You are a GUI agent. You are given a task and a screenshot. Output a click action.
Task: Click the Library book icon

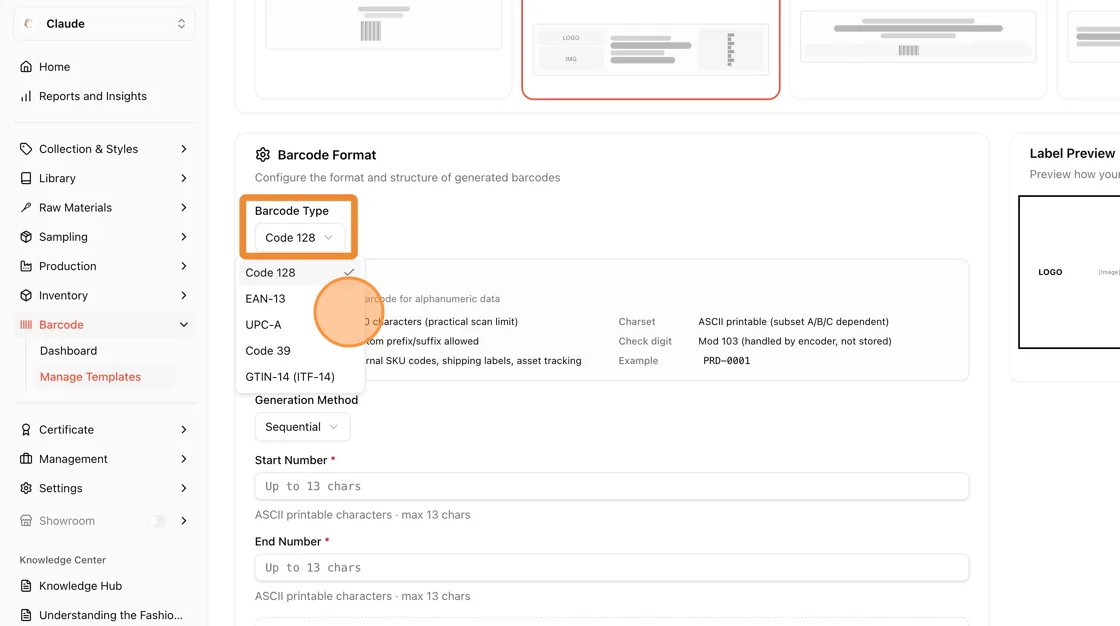tap(26, 178)
